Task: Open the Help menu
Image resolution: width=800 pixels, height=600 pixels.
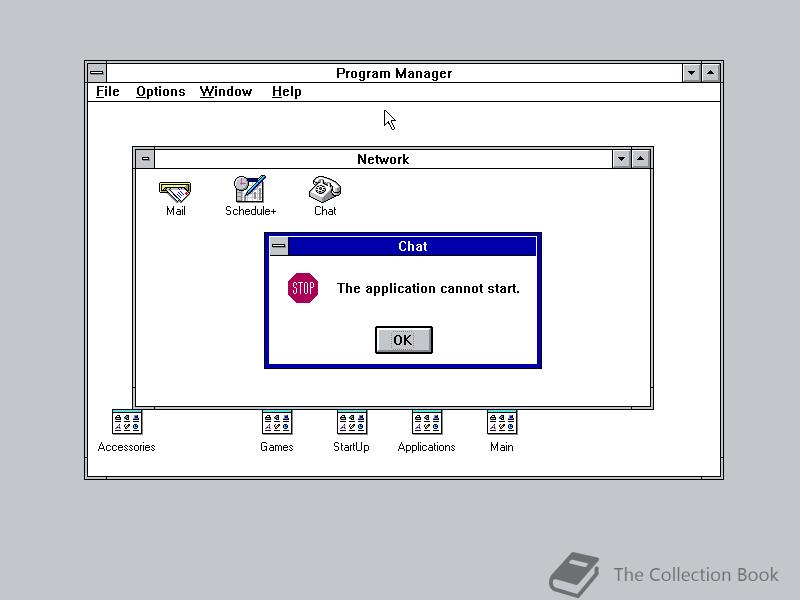Action: (x=287, y=91)
